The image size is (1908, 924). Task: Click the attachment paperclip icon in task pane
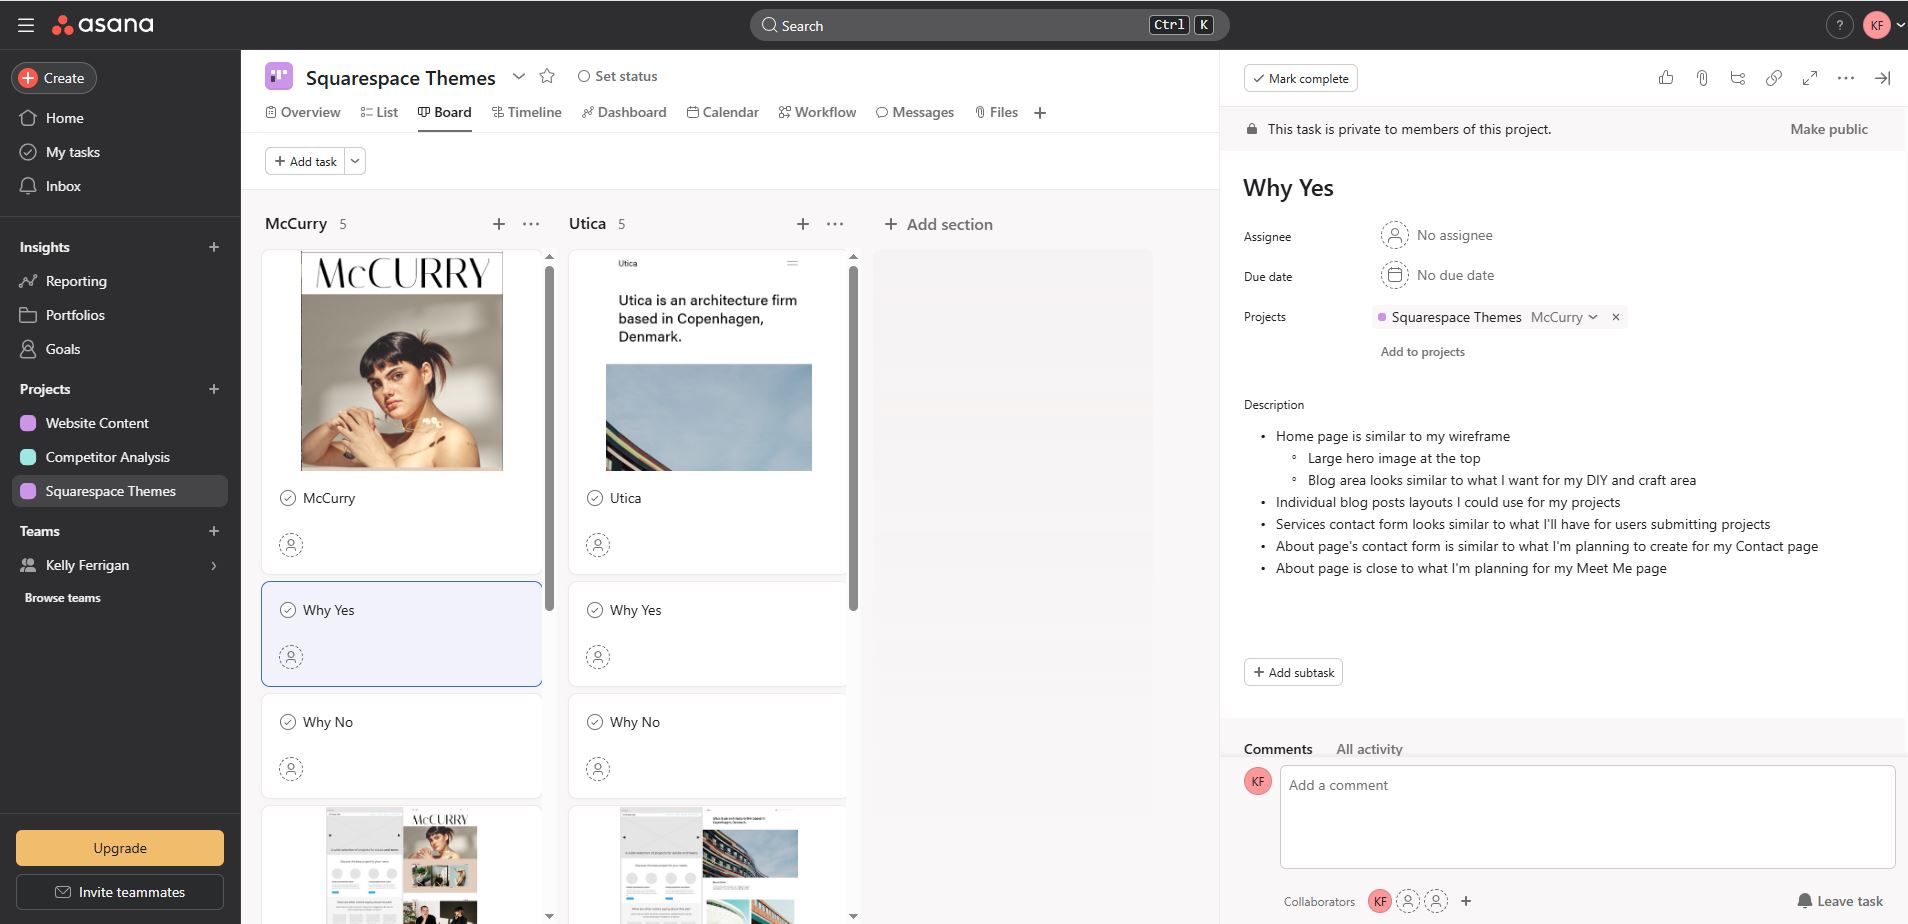(1701, 78)
